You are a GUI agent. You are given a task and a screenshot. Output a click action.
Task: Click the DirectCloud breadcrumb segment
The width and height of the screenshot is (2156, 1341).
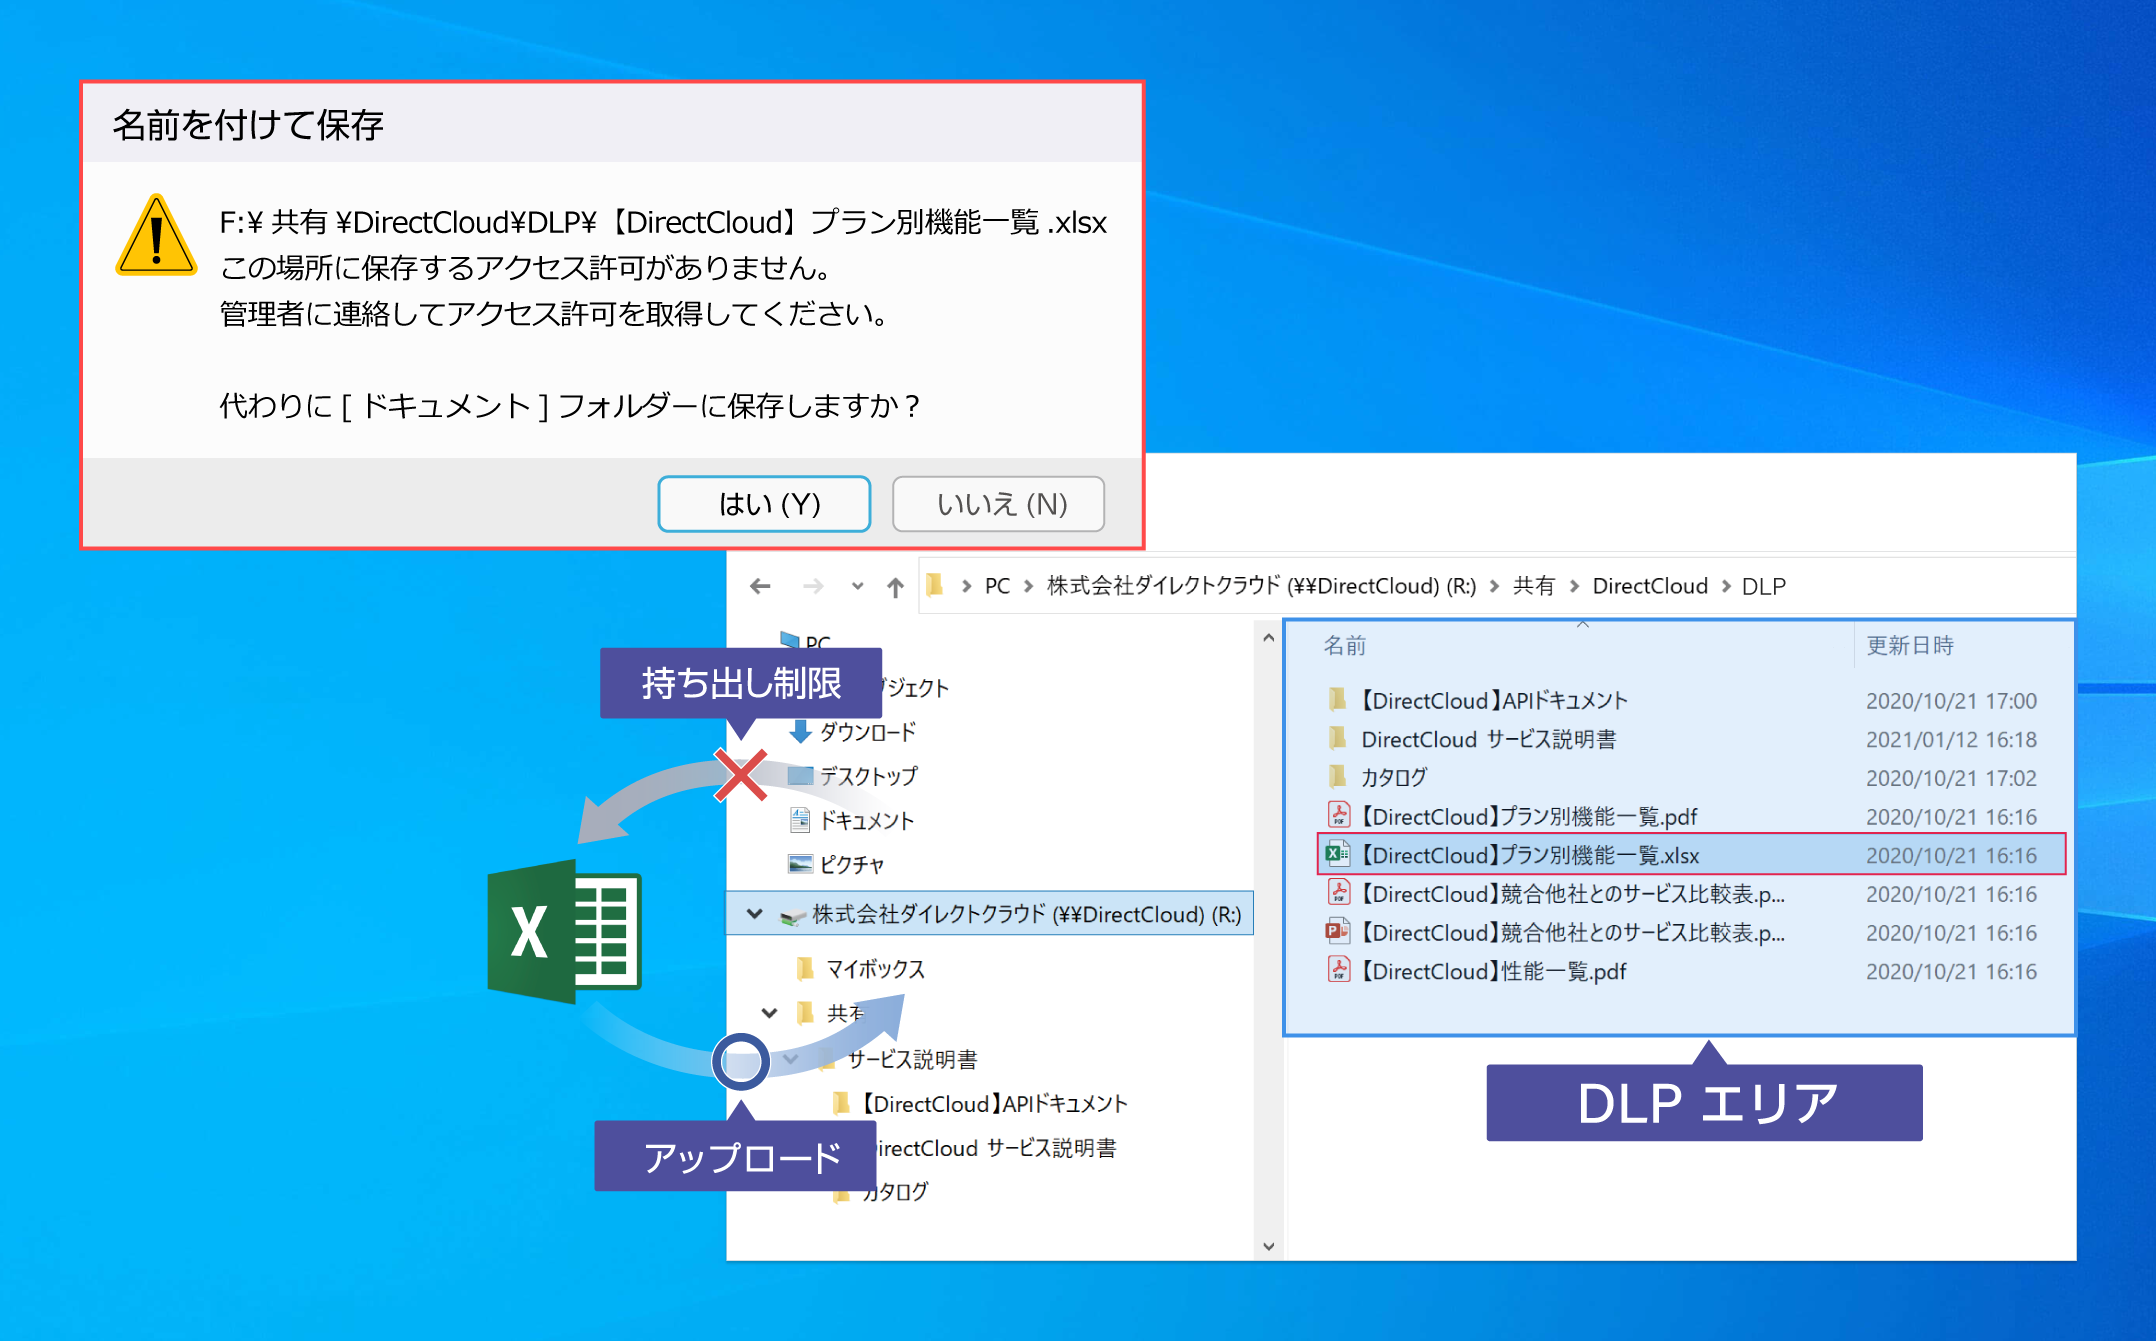click(1649, 586)
